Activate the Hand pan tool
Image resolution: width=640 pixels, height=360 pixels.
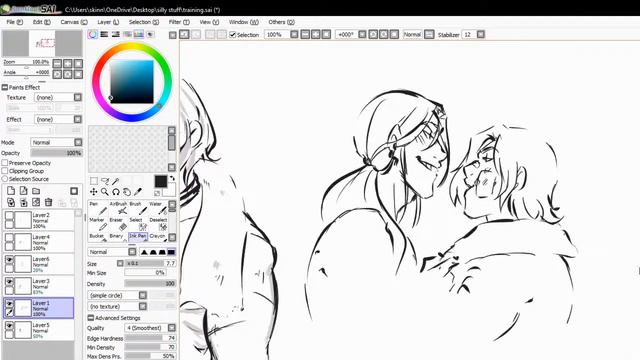(127, 192)
